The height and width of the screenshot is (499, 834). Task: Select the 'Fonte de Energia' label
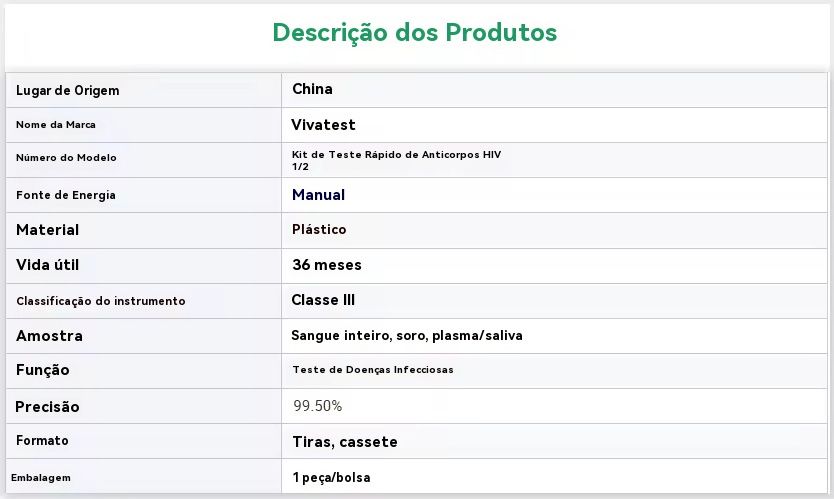pyautogui.click(x=66, y=195)
